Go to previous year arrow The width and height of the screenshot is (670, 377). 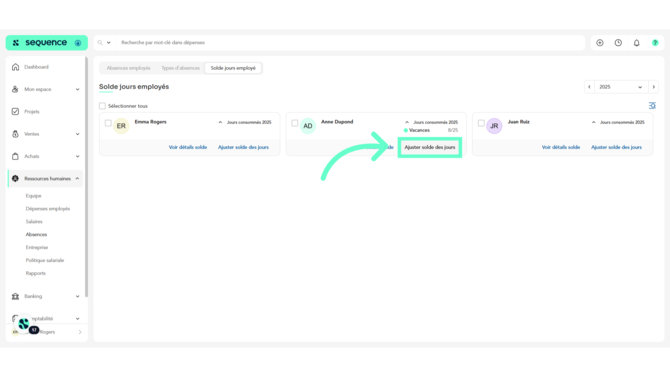click(x=589, y=87)
